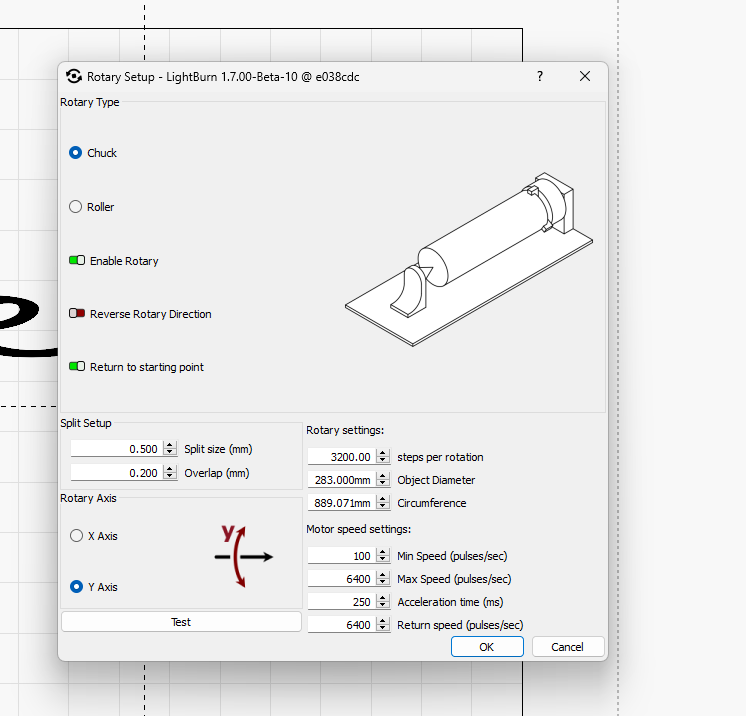746x716 pixels.
Task: Click the Split size value field
Action: point(117,449)
